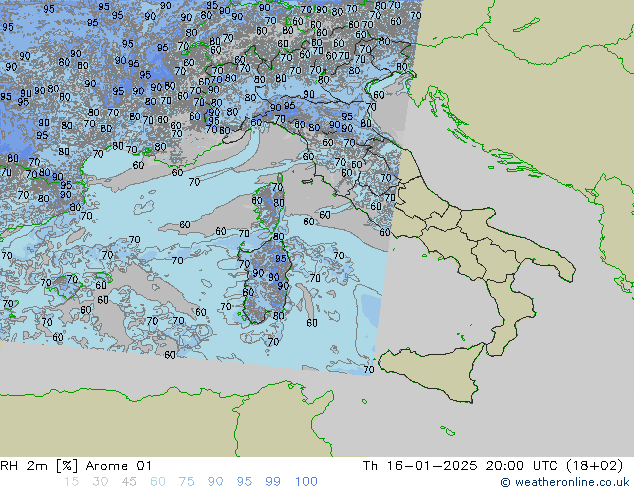
Task: Click legend value 15
Action: tap(71, 482)
